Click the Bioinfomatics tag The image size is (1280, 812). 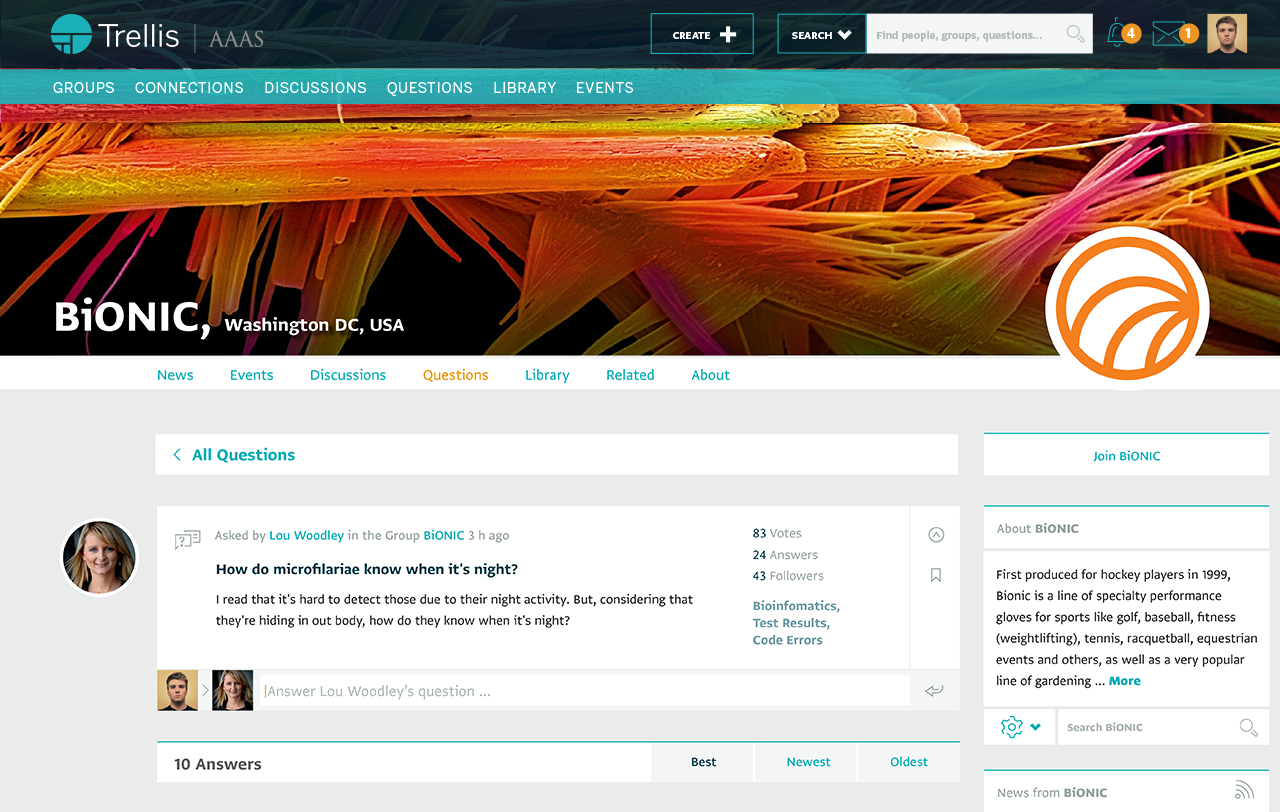796,606
